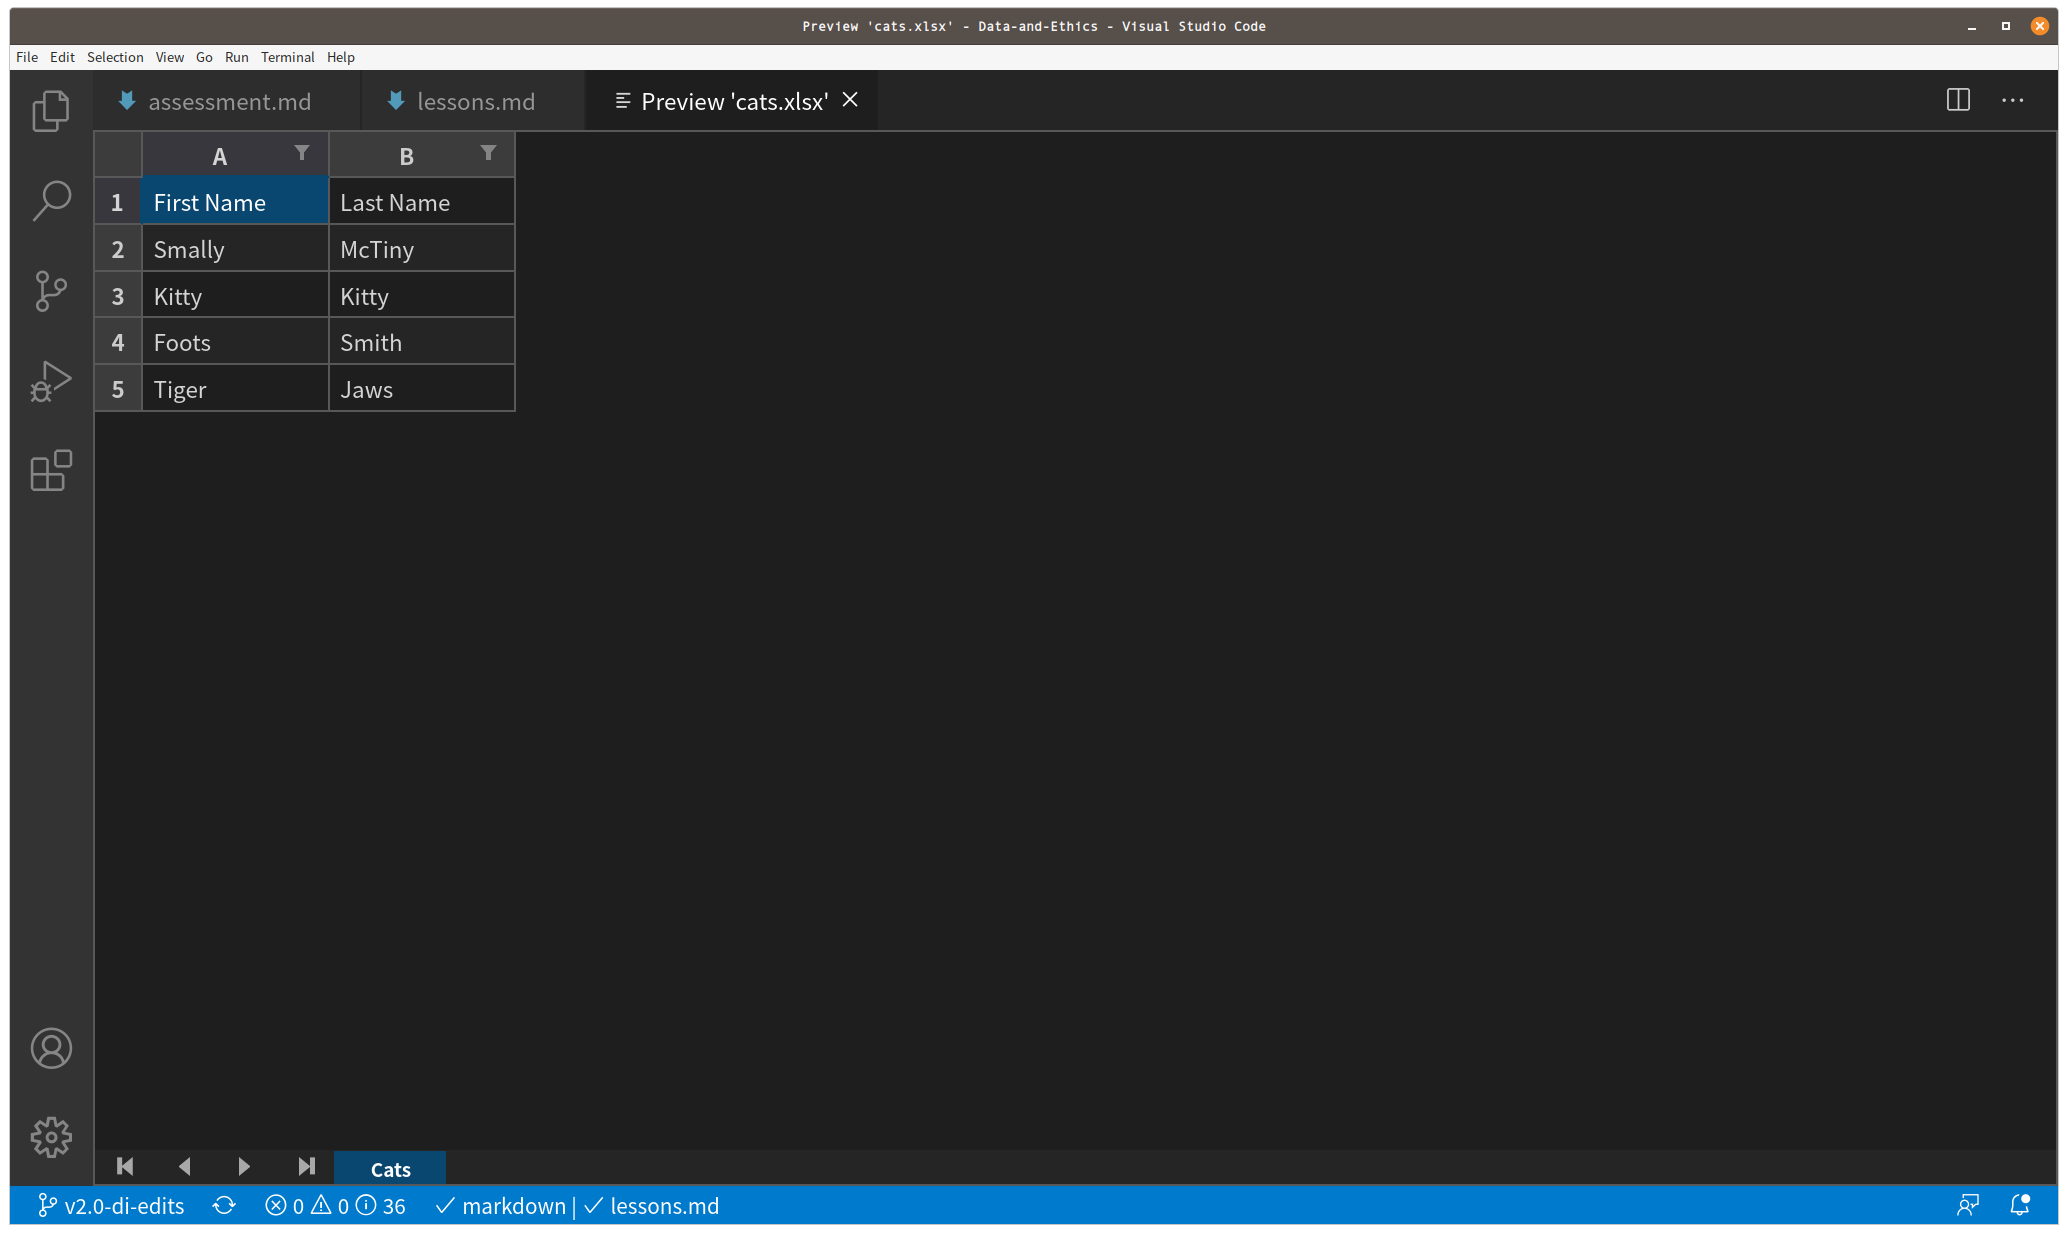Image resolution: width=2068 pixels, height=1234 pixels.
Task: Open editor More Actions ellipsis
Action: coord(2012,100)
